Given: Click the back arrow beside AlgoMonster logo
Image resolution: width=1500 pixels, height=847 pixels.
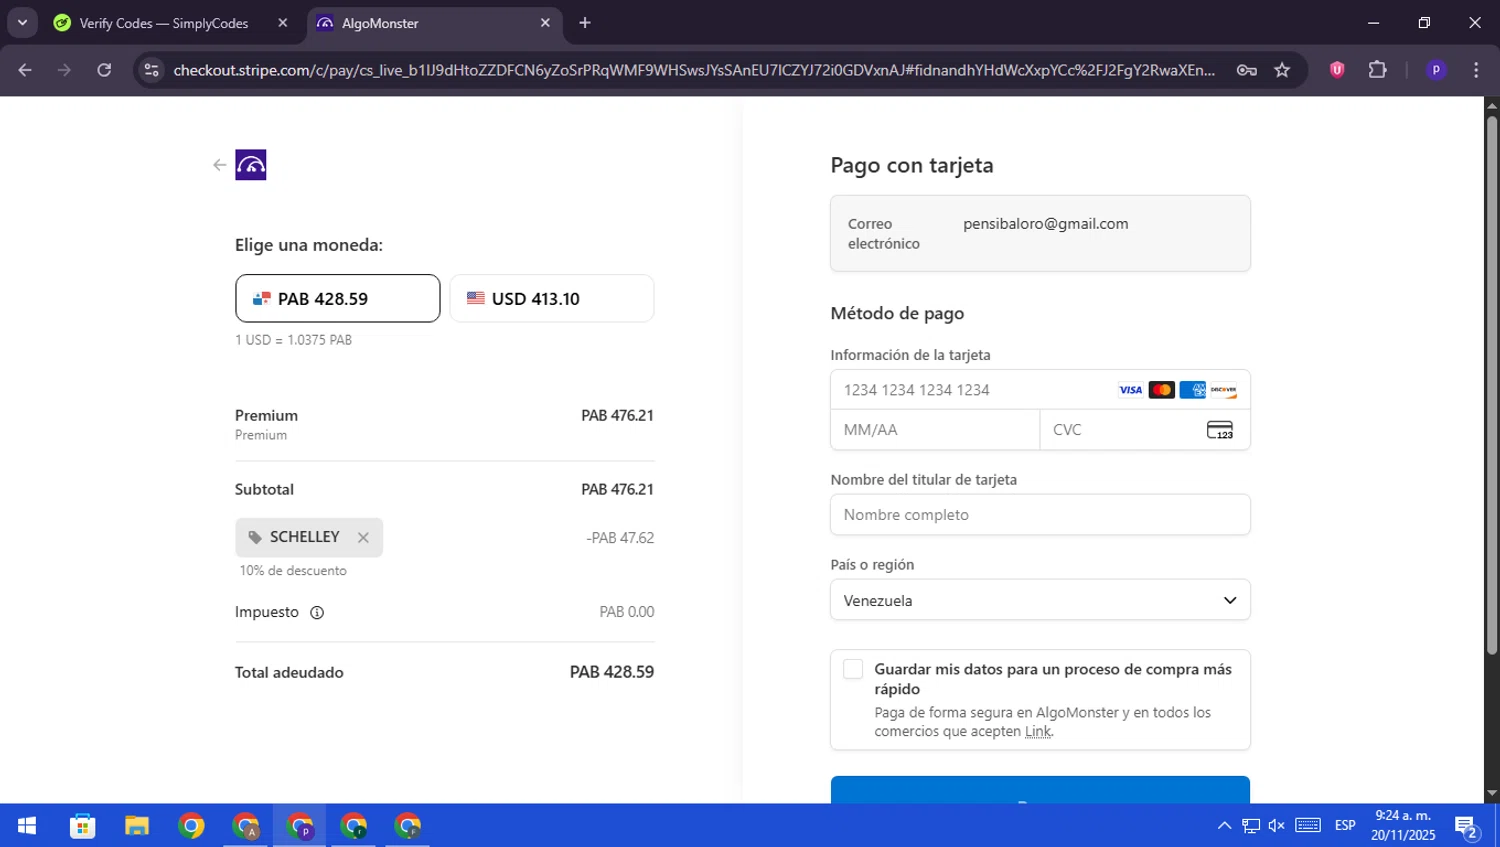Looking at the screenshot, I should point(219,165).
